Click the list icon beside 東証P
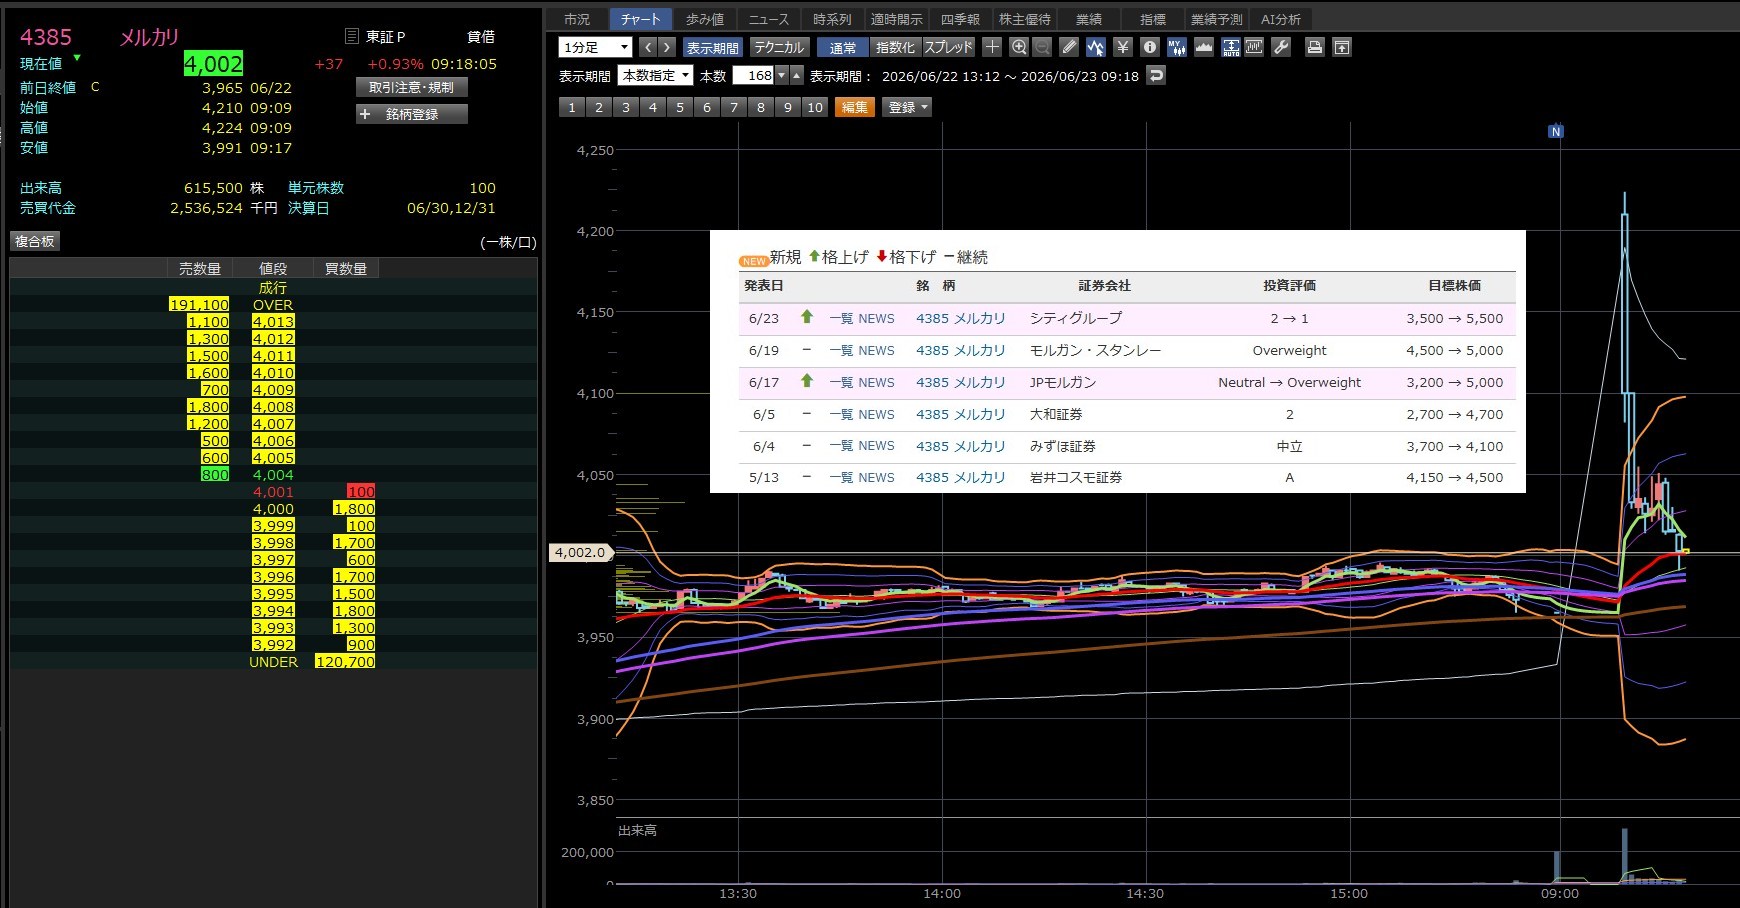This screenshot has height=908, width=1740. pos(351,36)
